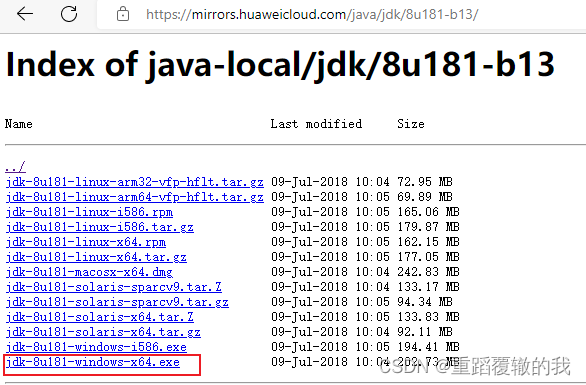Download jdk-8u181-linux-arm32-vfp-hflt.tar.gz
Image resolution: width=586 pixels, height=385 pixels.
pyautogui.click(x=135, y=182)
